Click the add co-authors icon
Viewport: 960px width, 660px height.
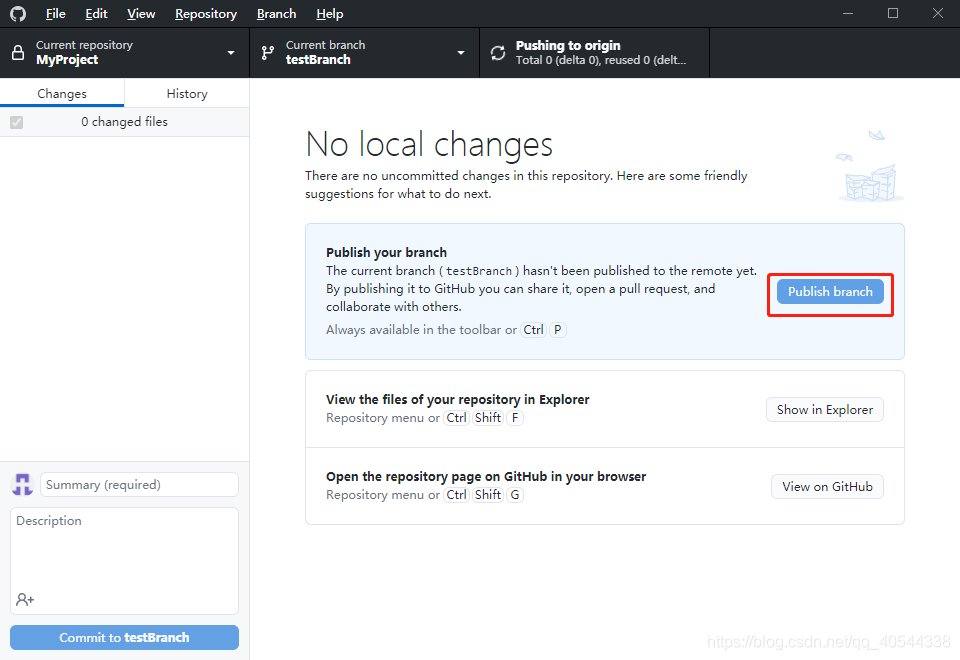pyautogui.click(x=25, y=599)
